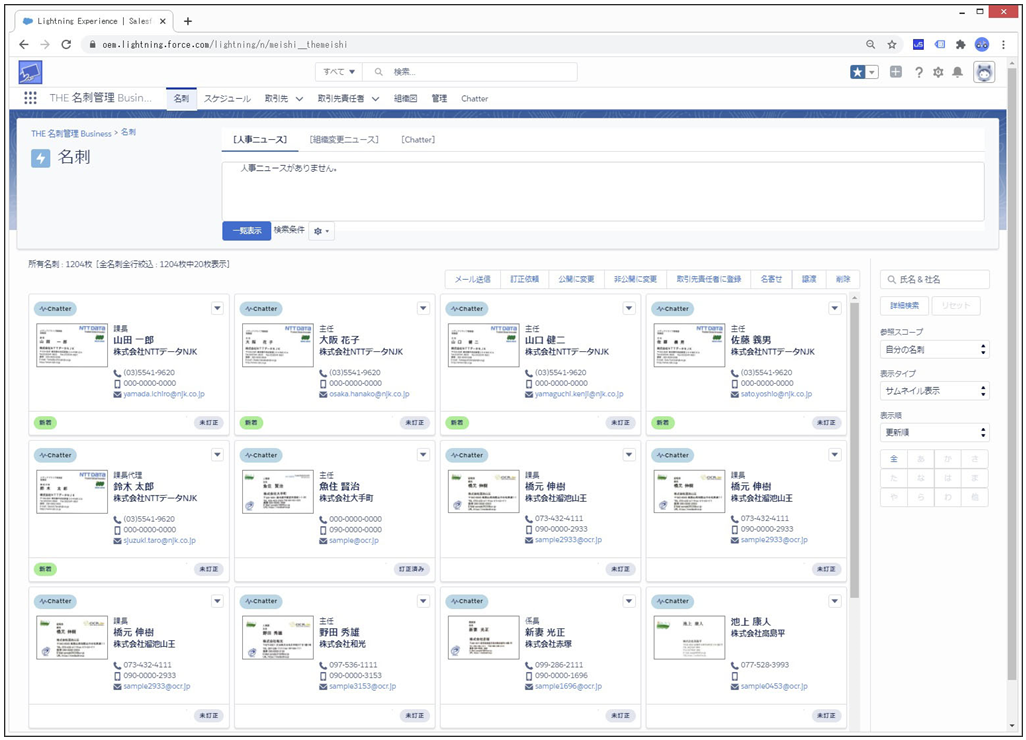Switch to the [Chatter] news tab

[x=418, y=140]
